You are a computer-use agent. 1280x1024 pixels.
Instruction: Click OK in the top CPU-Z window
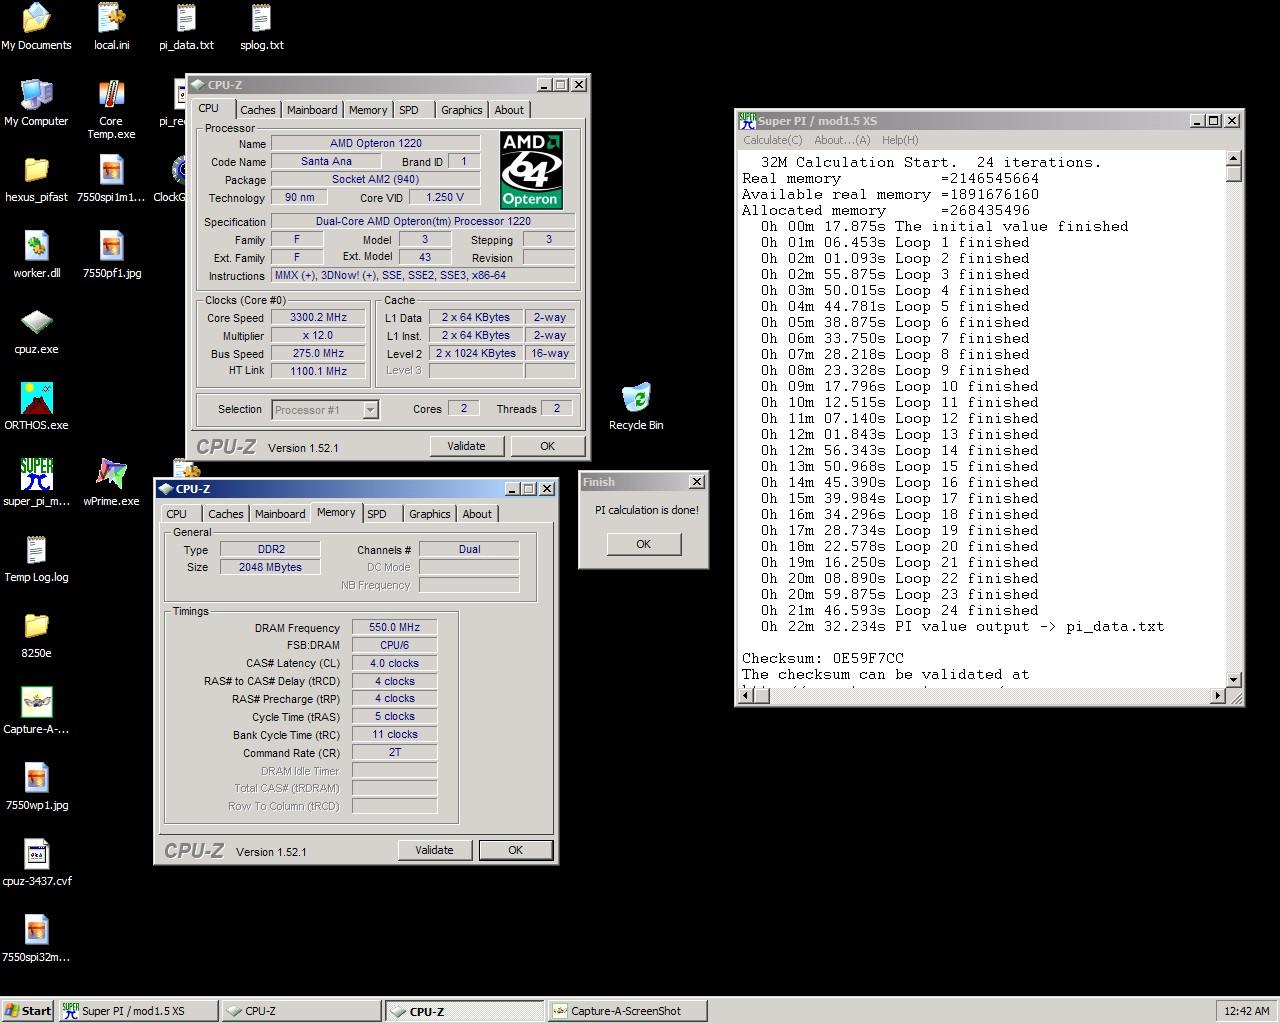(x=547, y=446)
